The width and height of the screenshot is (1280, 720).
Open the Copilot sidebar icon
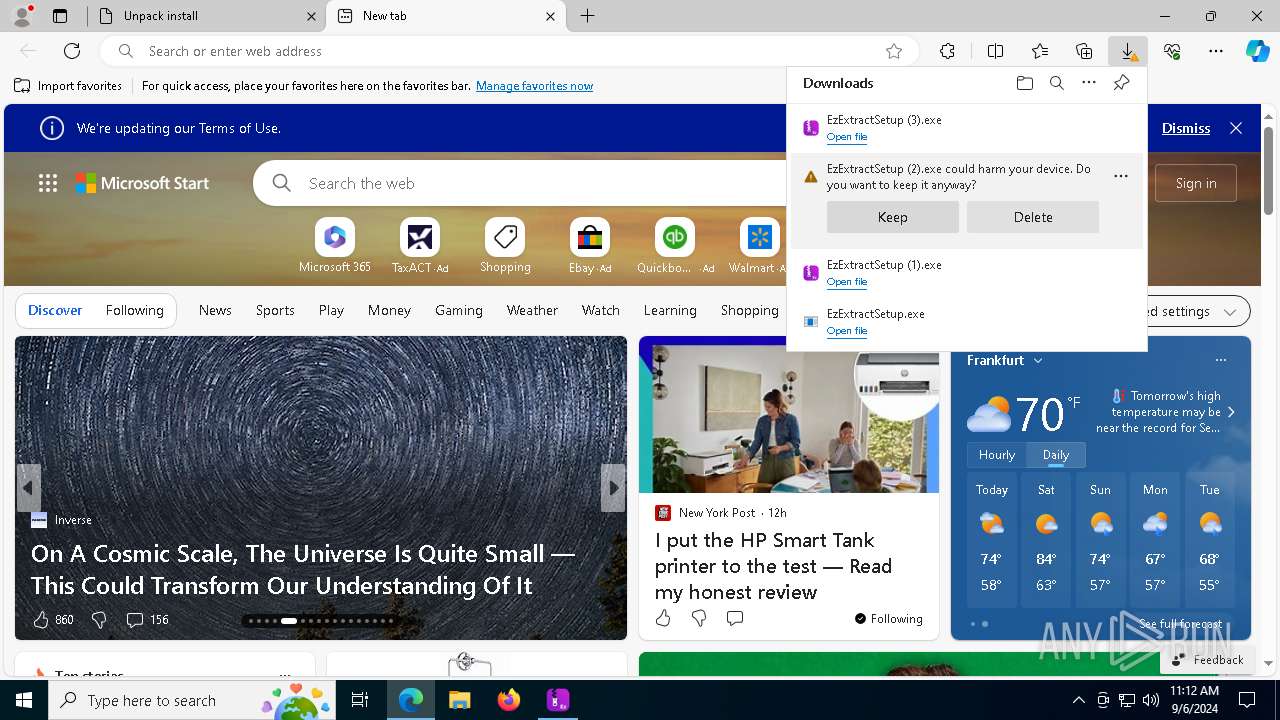(1257, 51)
